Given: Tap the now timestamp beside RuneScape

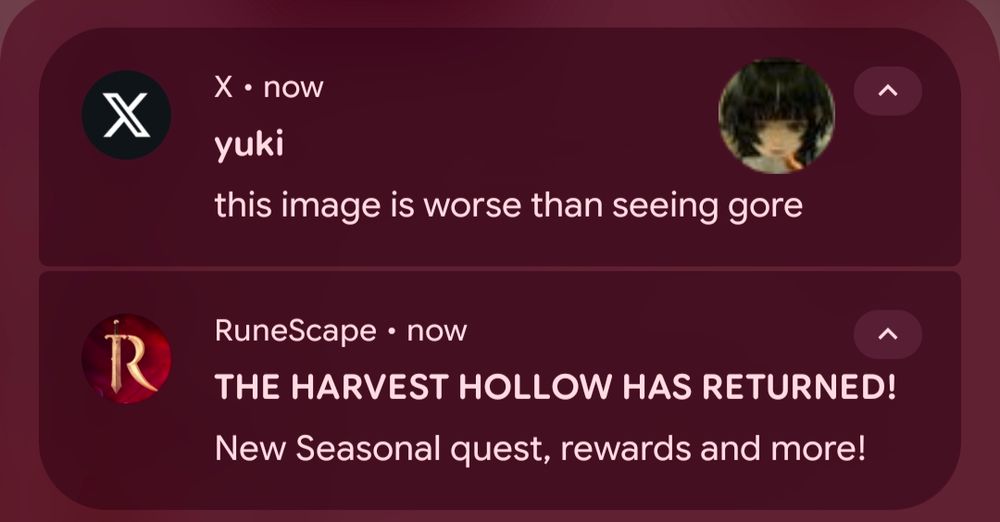Looking at the screenshot, I should pyautogui.click(x=437, y=332).
